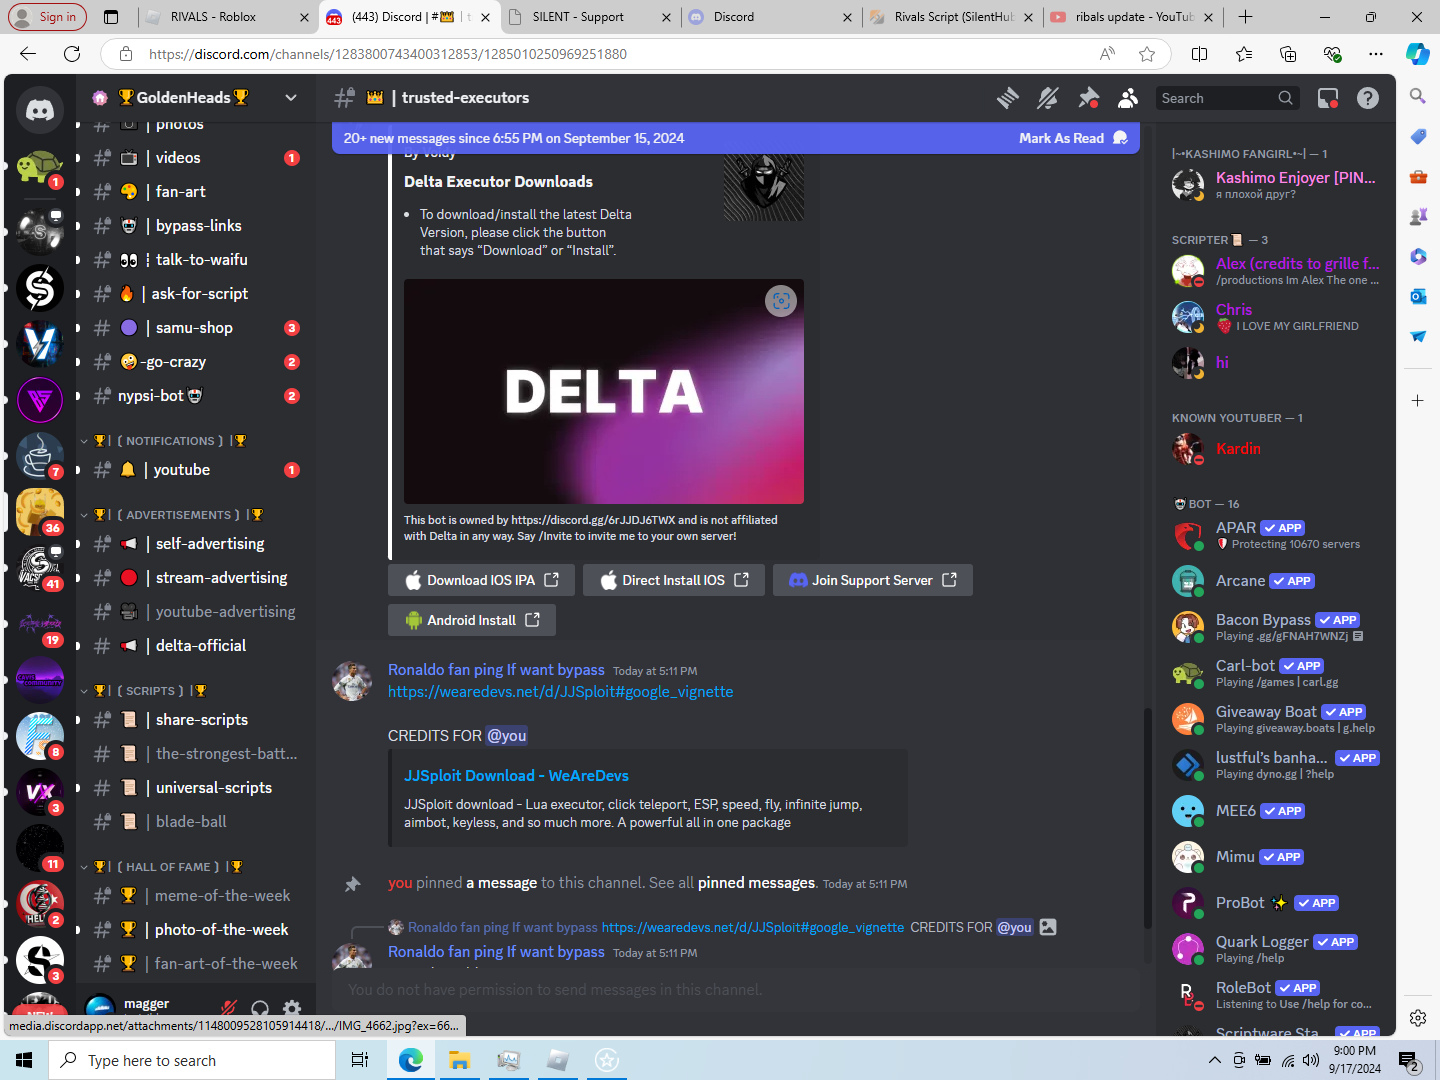1440x1080 pixels.
Task: Open new browser tab plus button
Action: pyautogui.click(x=1245, y=17)
